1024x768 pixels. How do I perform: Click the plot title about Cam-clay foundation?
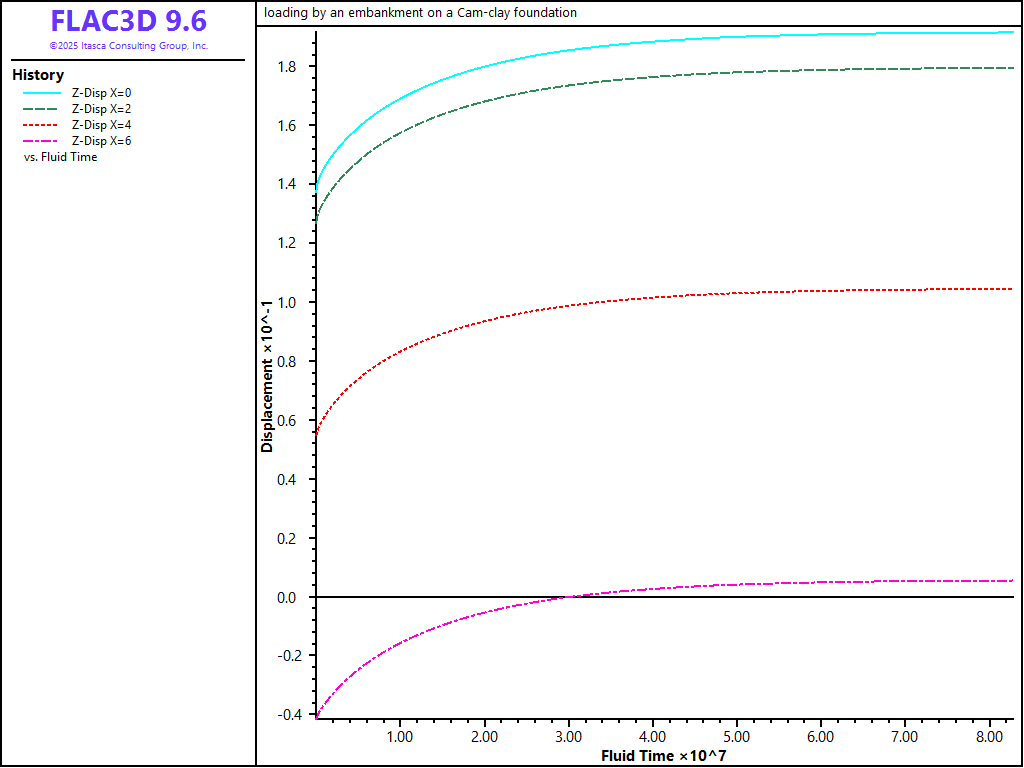[420, 13]
